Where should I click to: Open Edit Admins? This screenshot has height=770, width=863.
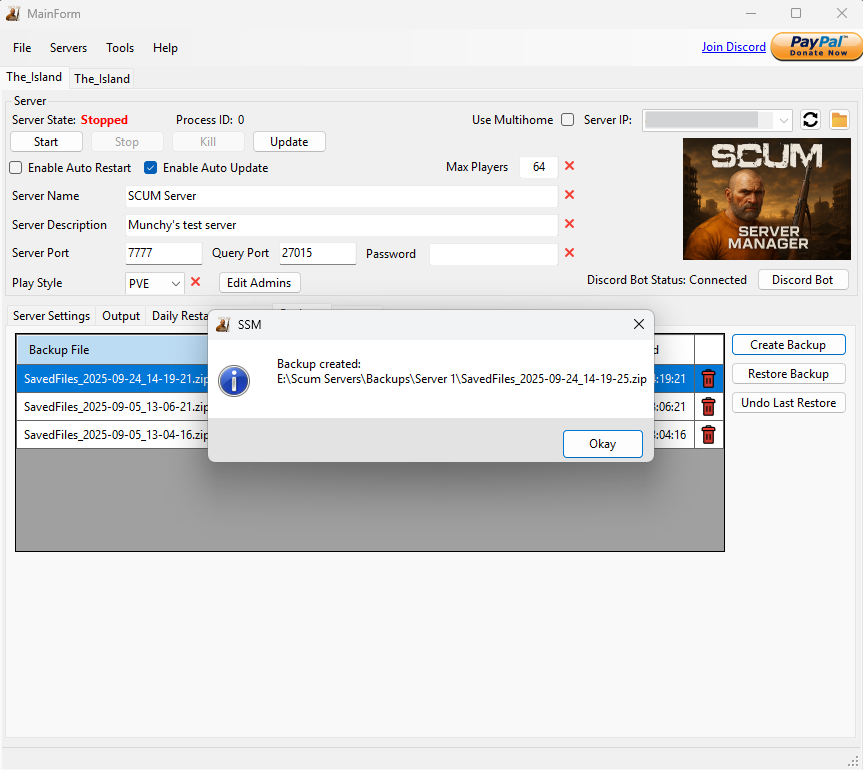(x=259, y=283)
